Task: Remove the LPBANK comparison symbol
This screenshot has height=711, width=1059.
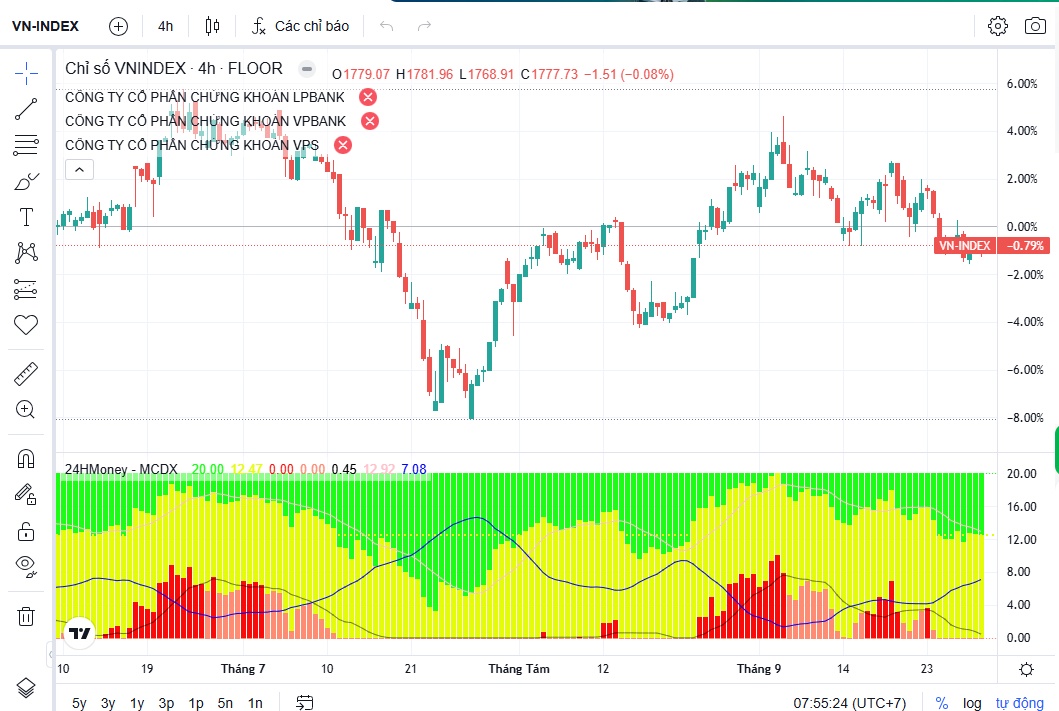Action: point(367,97)
